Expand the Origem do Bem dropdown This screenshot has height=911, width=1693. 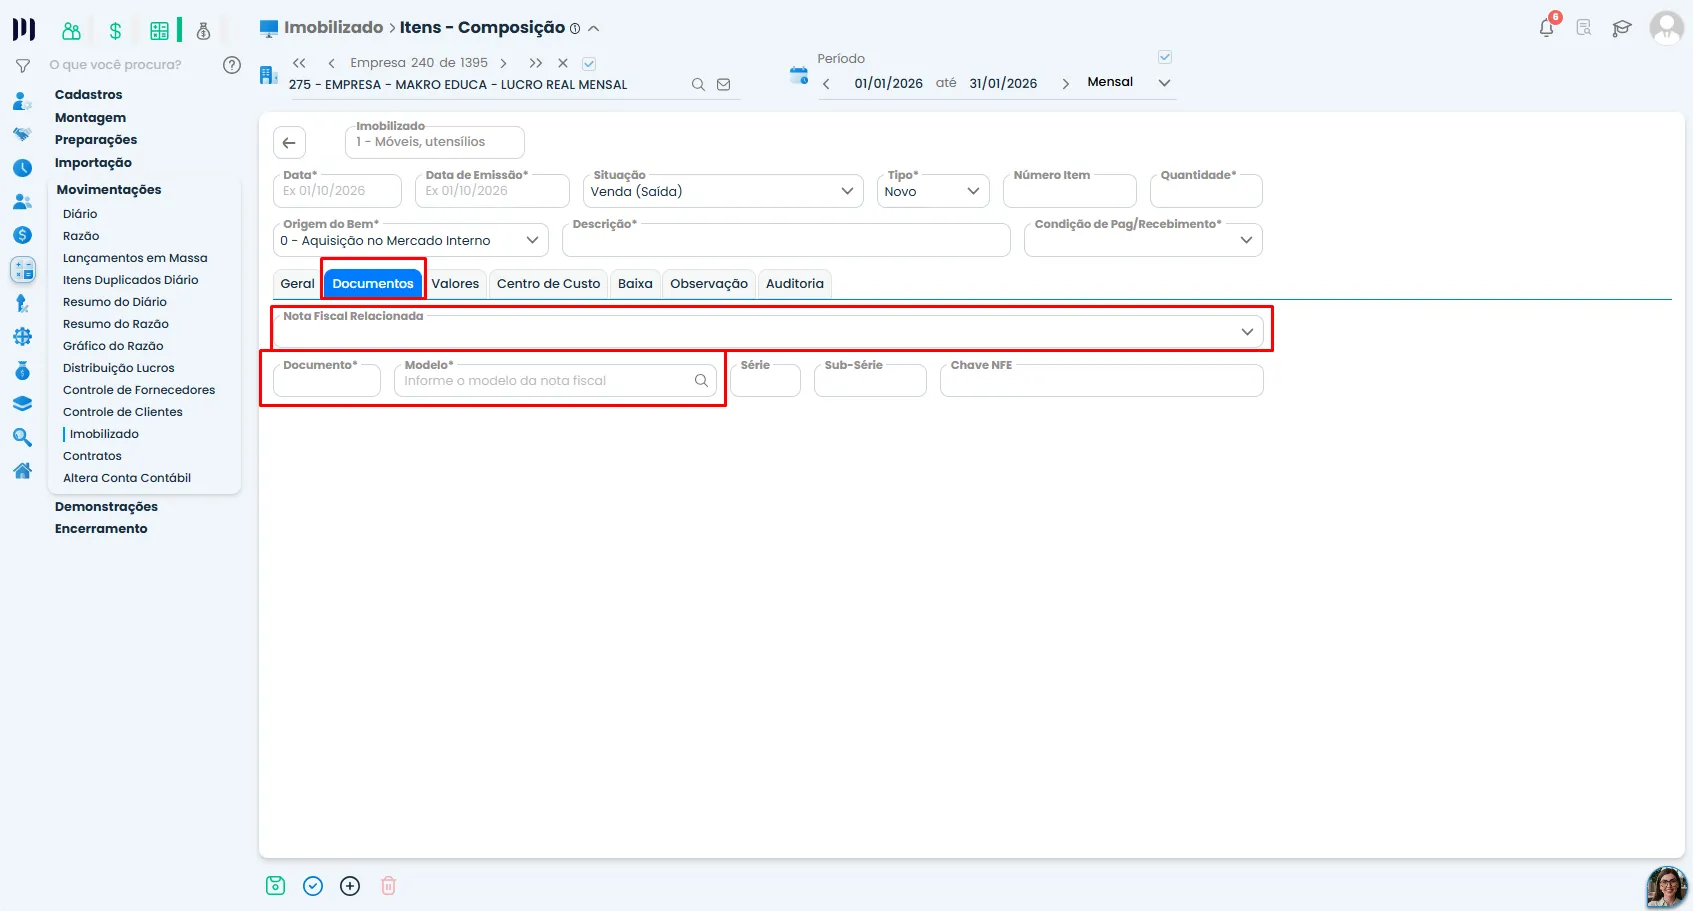tap(411, 240)
